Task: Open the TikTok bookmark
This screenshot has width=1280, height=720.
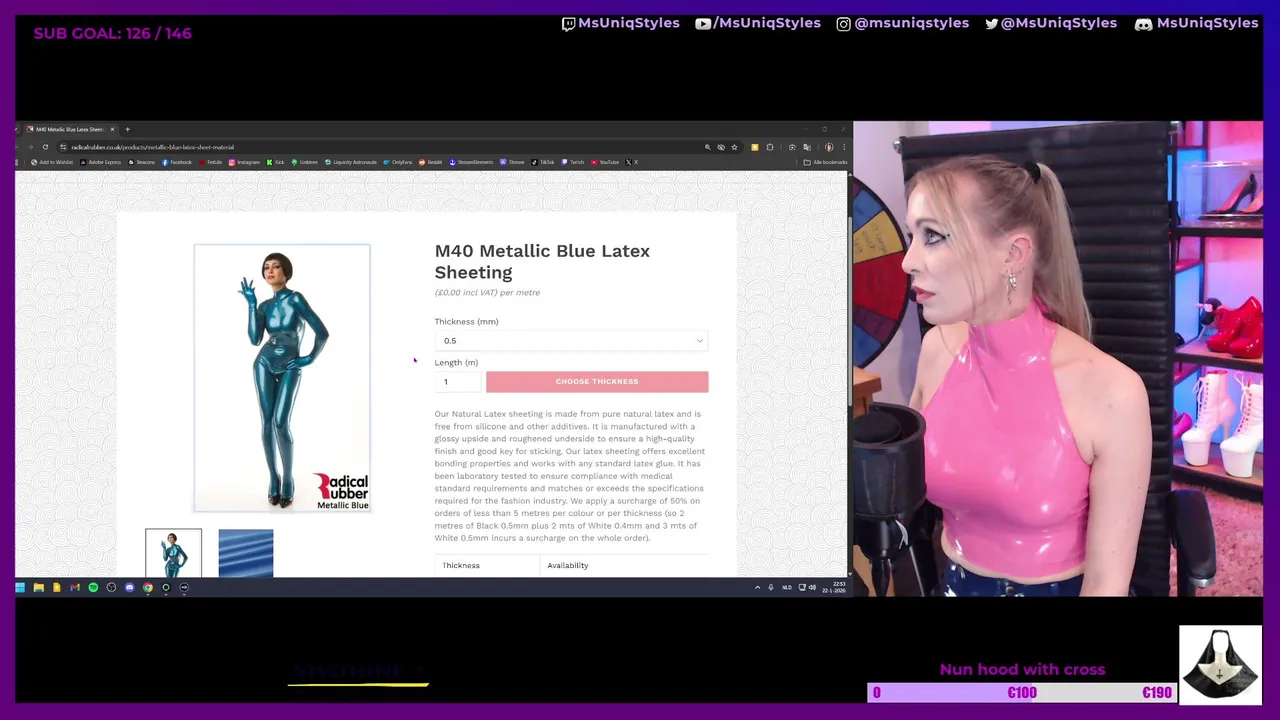Action: [543, 162]
